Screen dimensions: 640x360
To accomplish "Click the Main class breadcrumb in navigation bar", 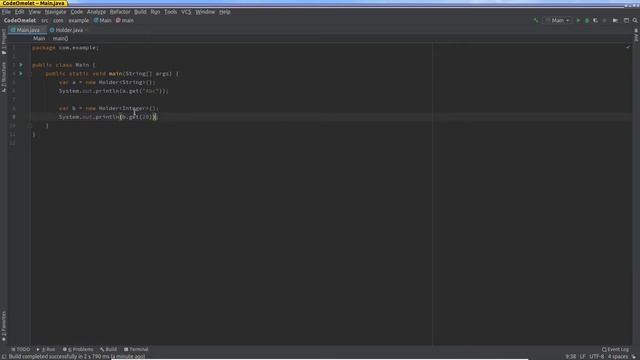I will tap(102, 20).
